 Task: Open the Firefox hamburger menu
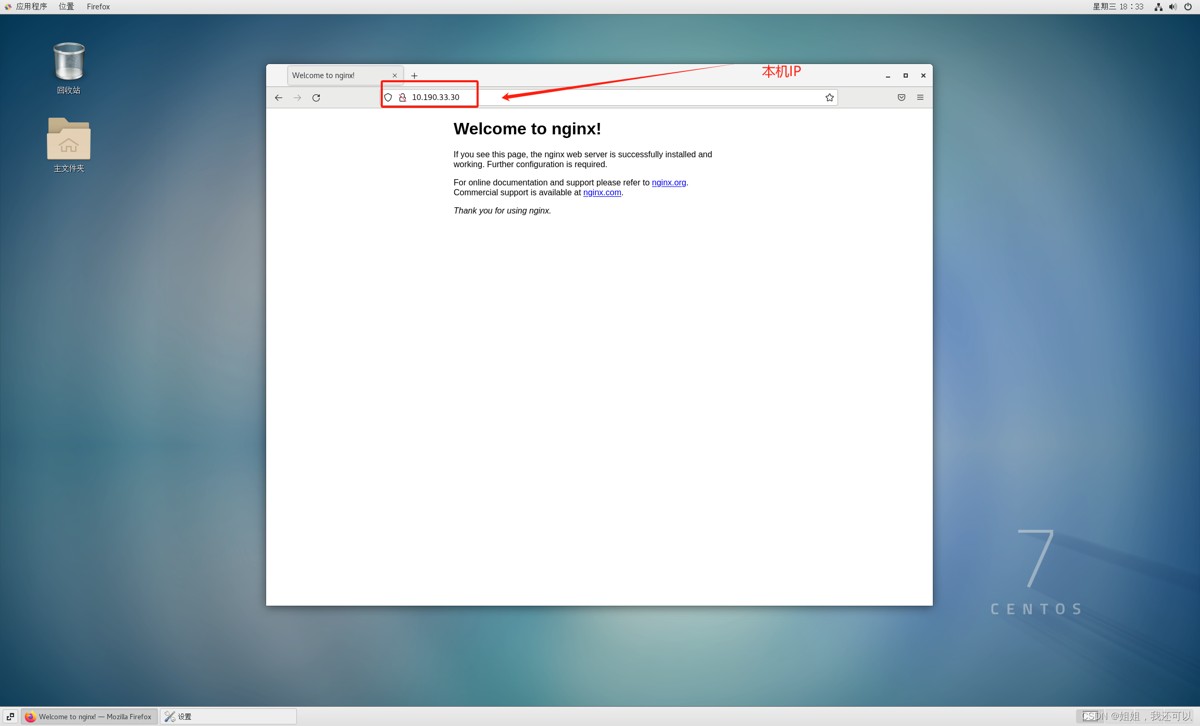(920, 98)
